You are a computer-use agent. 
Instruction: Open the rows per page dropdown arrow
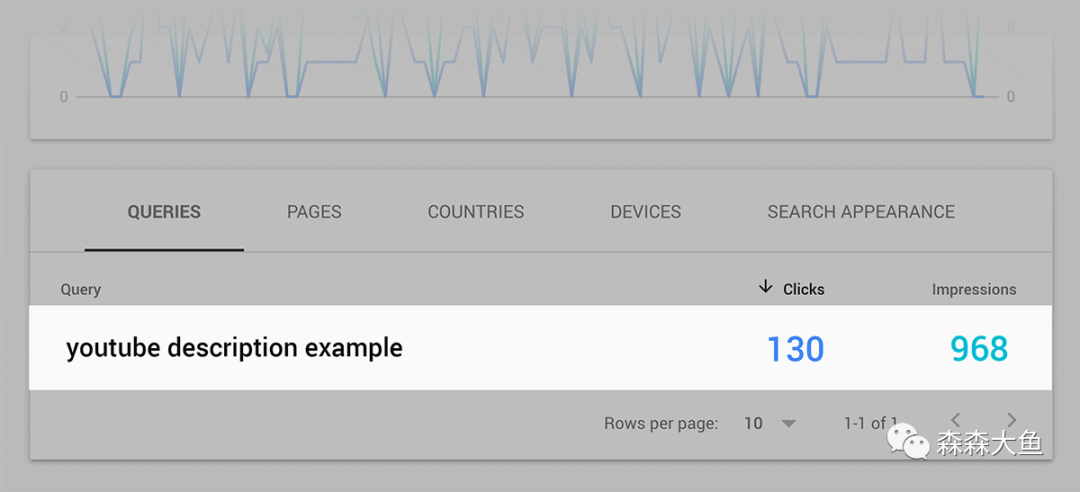point(789,423)
